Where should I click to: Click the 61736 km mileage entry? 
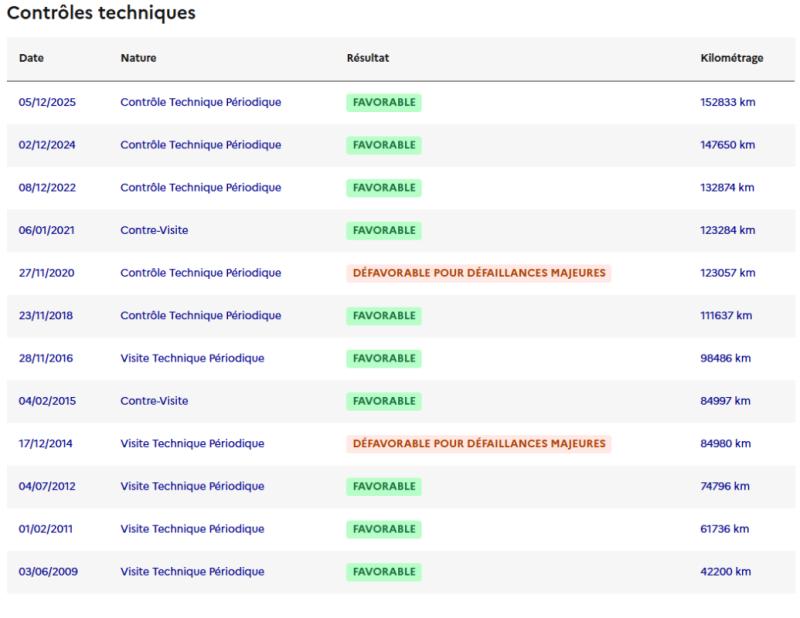tap(724, 529)
